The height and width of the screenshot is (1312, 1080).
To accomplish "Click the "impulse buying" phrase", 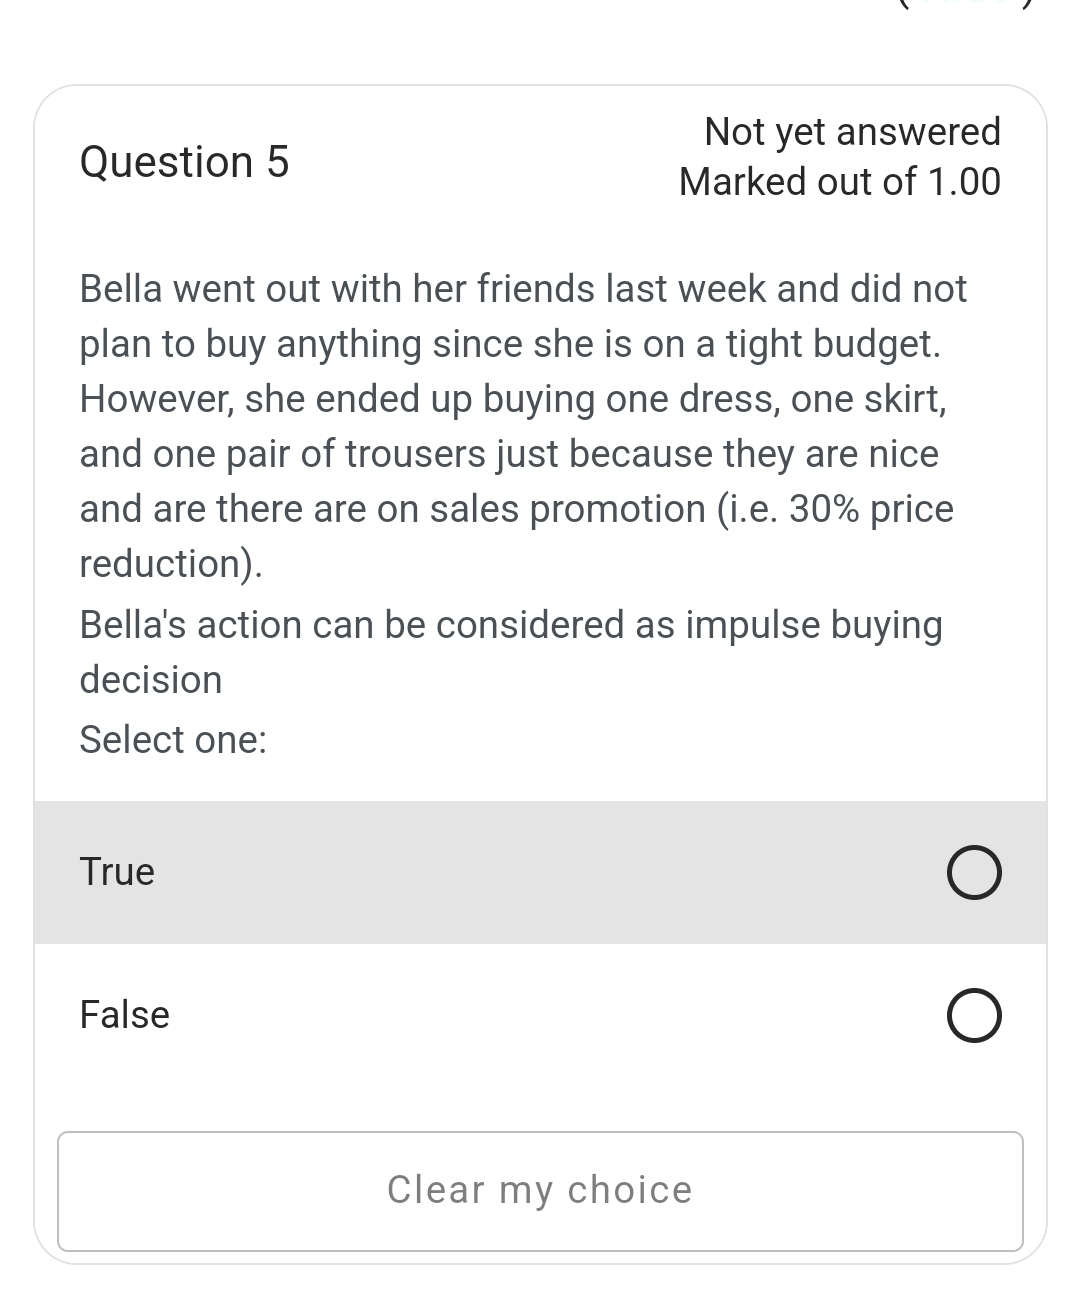I will (813, 625).
